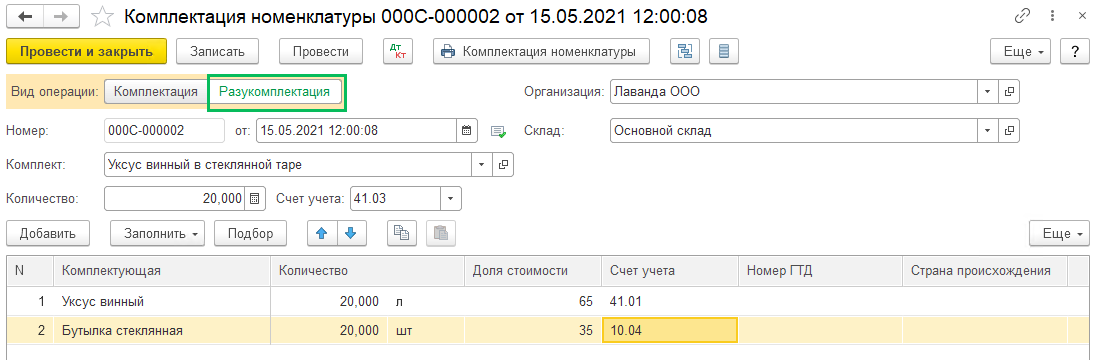Click the Провести и закрыть button

pyautogui.click(x=87, y=51)
